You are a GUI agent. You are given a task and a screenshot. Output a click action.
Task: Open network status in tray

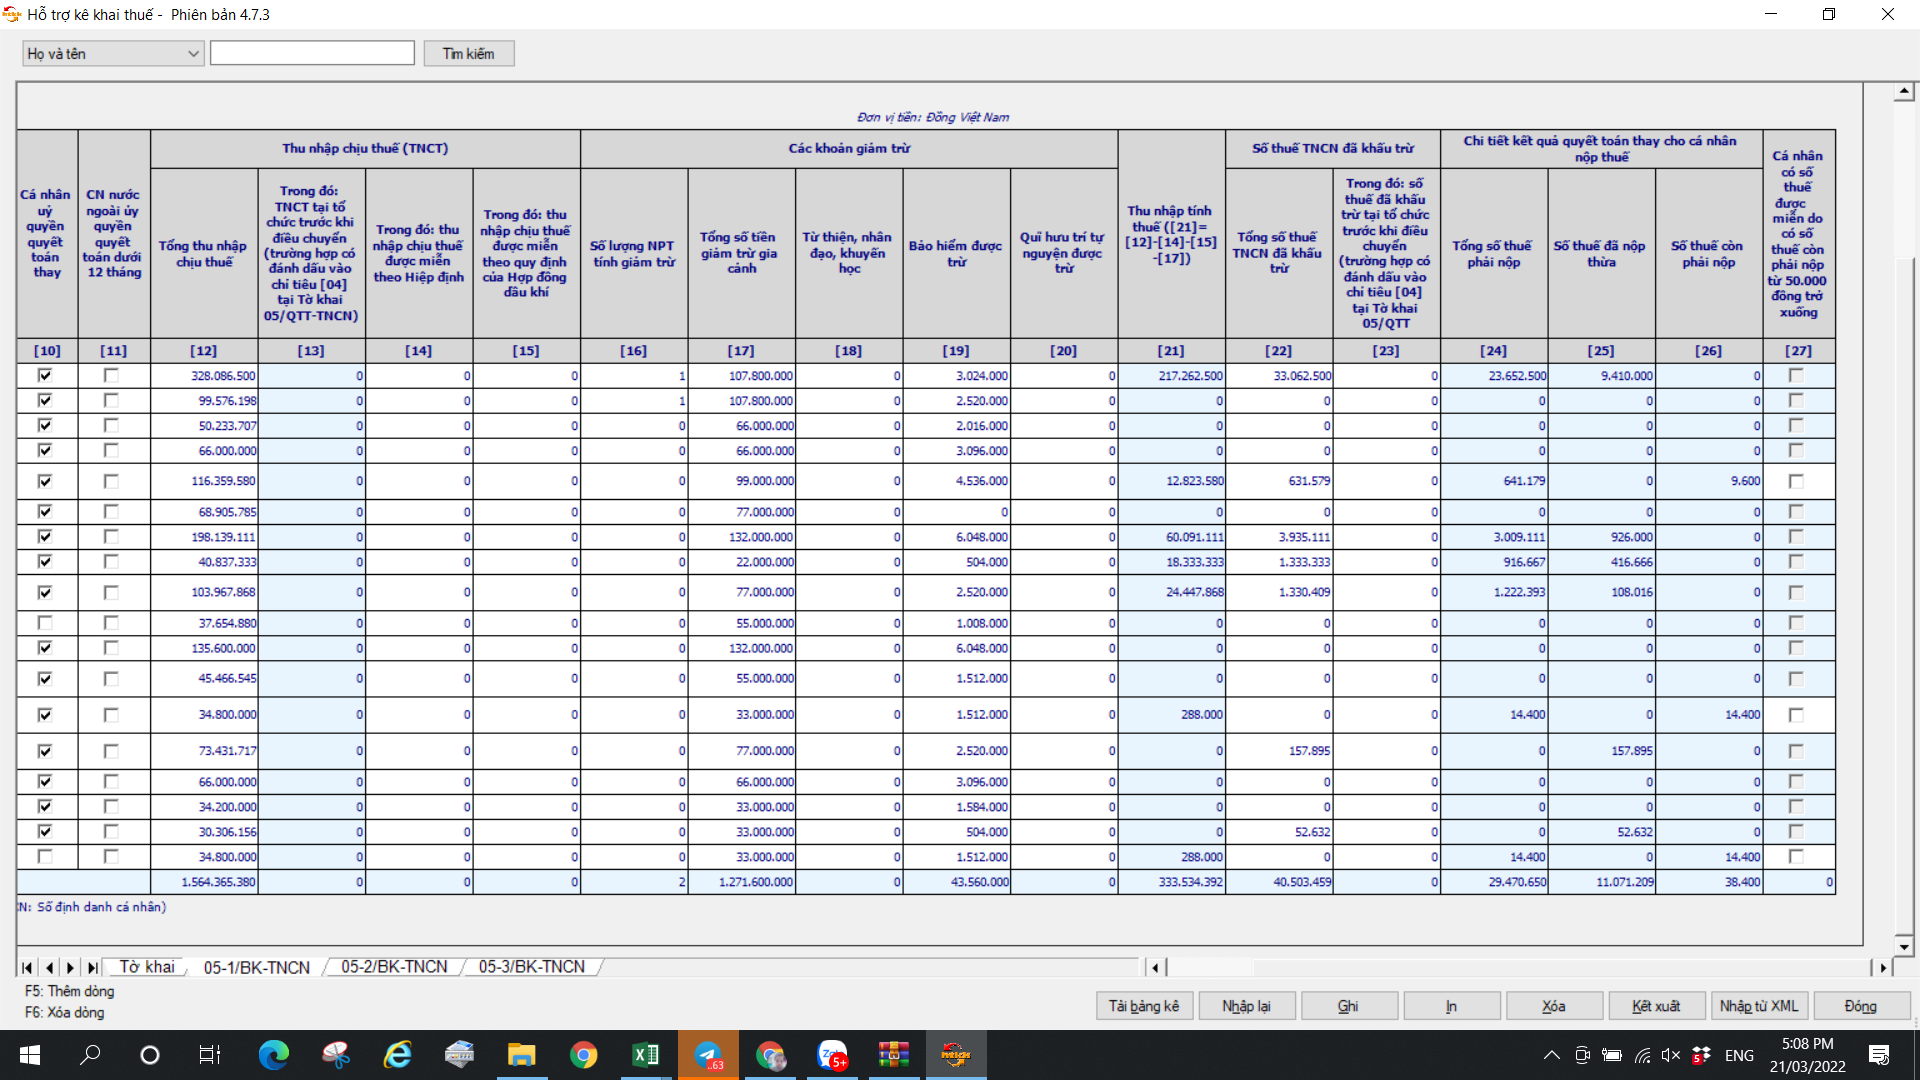1641,1055
